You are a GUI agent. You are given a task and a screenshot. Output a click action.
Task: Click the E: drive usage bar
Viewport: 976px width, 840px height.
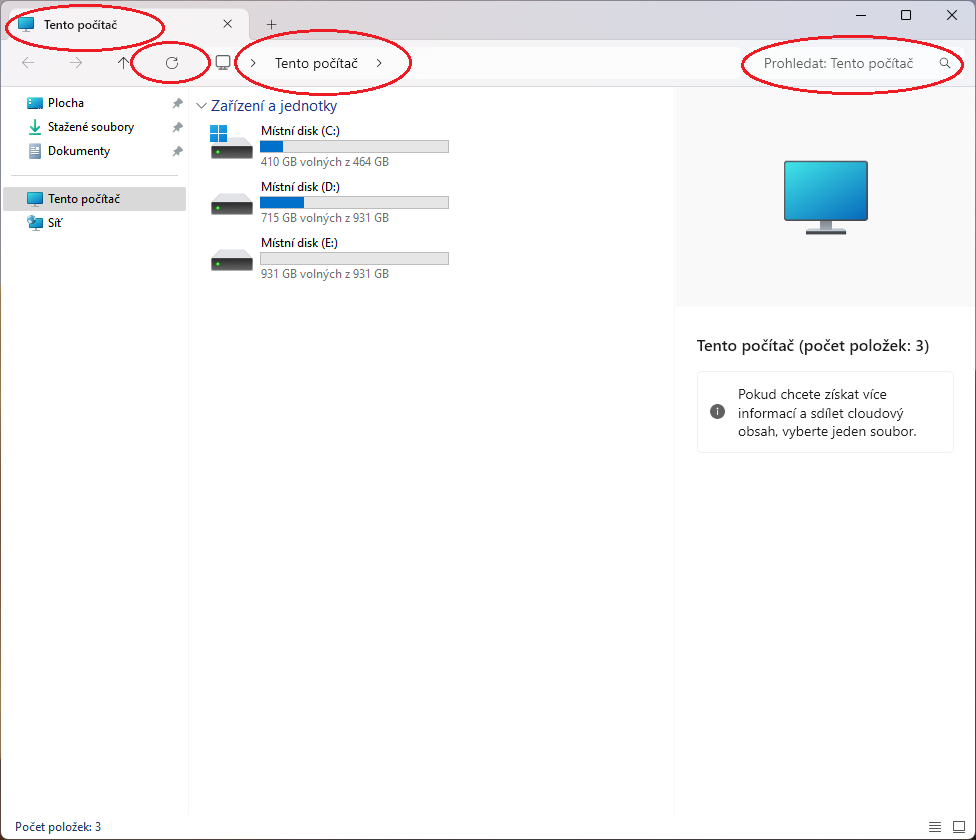point(354,258)
